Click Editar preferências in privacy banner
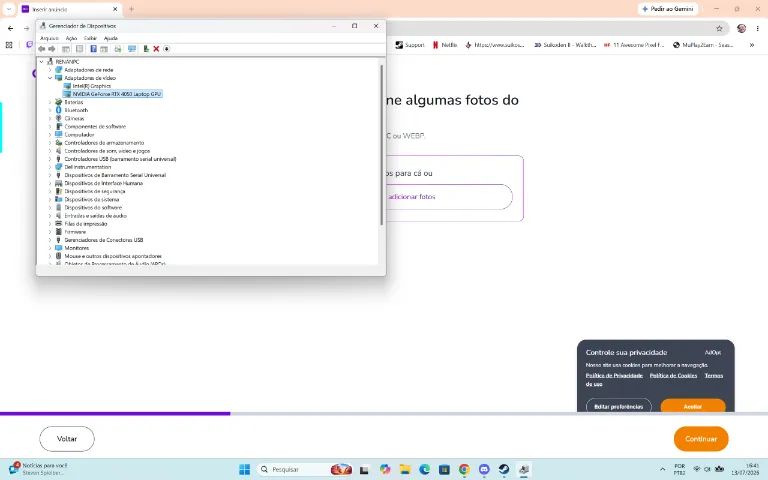 [x=619, y=406]
